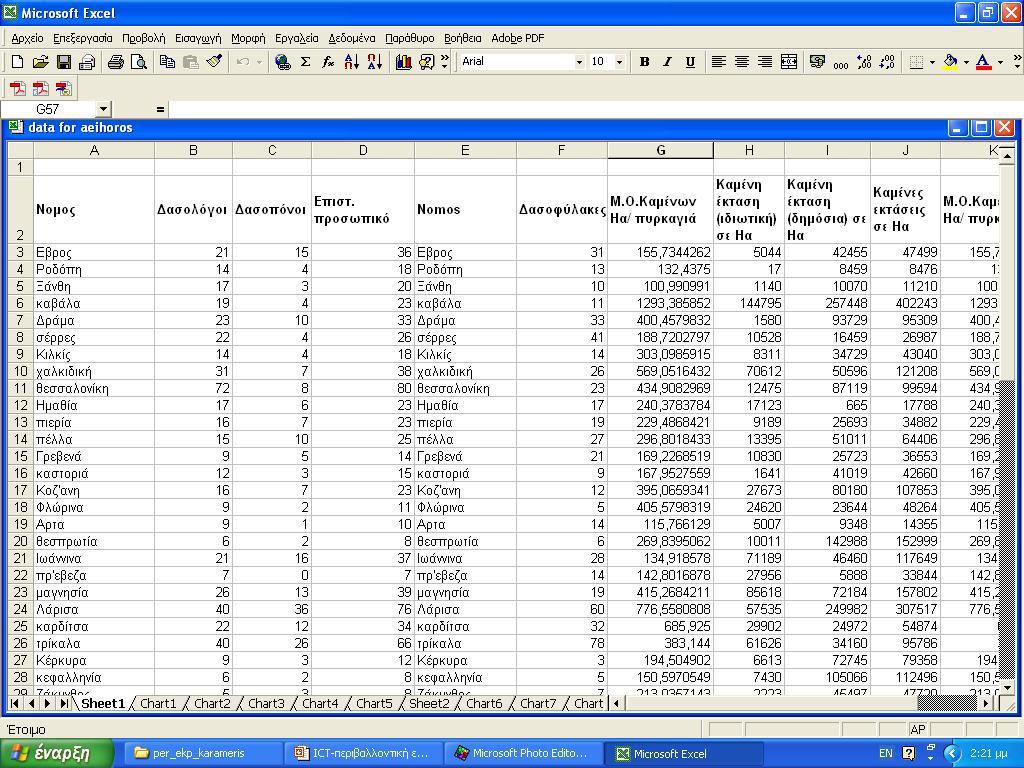Image resolution: width=1024 pixels, height=768 pixels.
Task: Create a new blank workbook
Action: coord(18,62)
